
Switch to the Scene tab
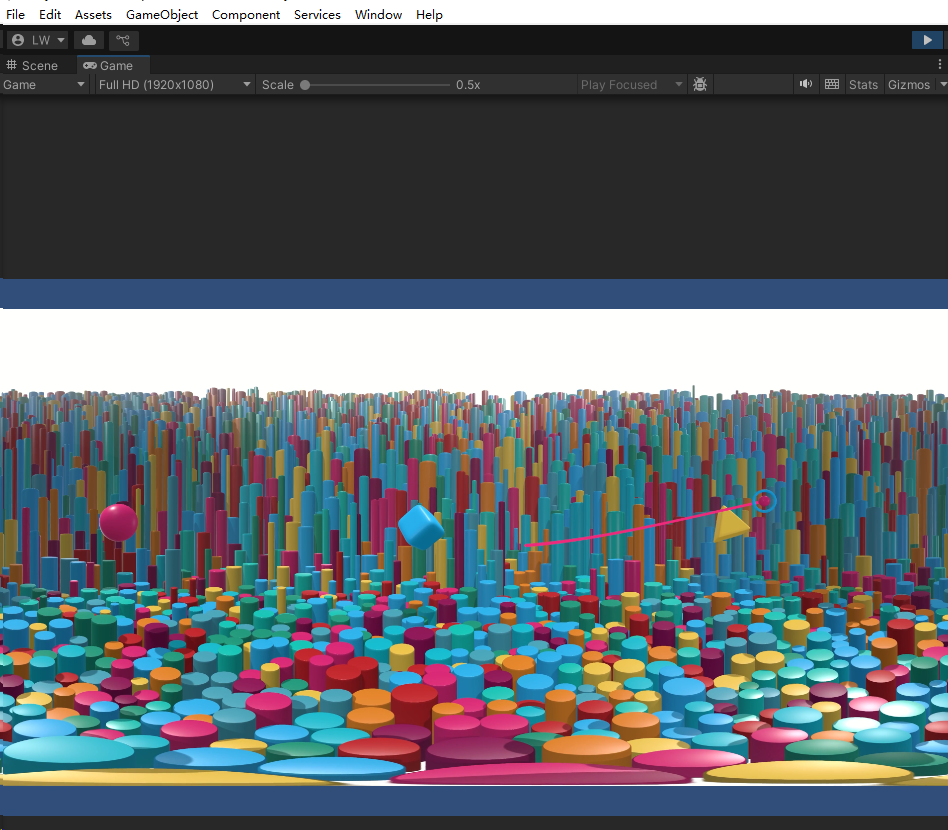coord(33,65)
